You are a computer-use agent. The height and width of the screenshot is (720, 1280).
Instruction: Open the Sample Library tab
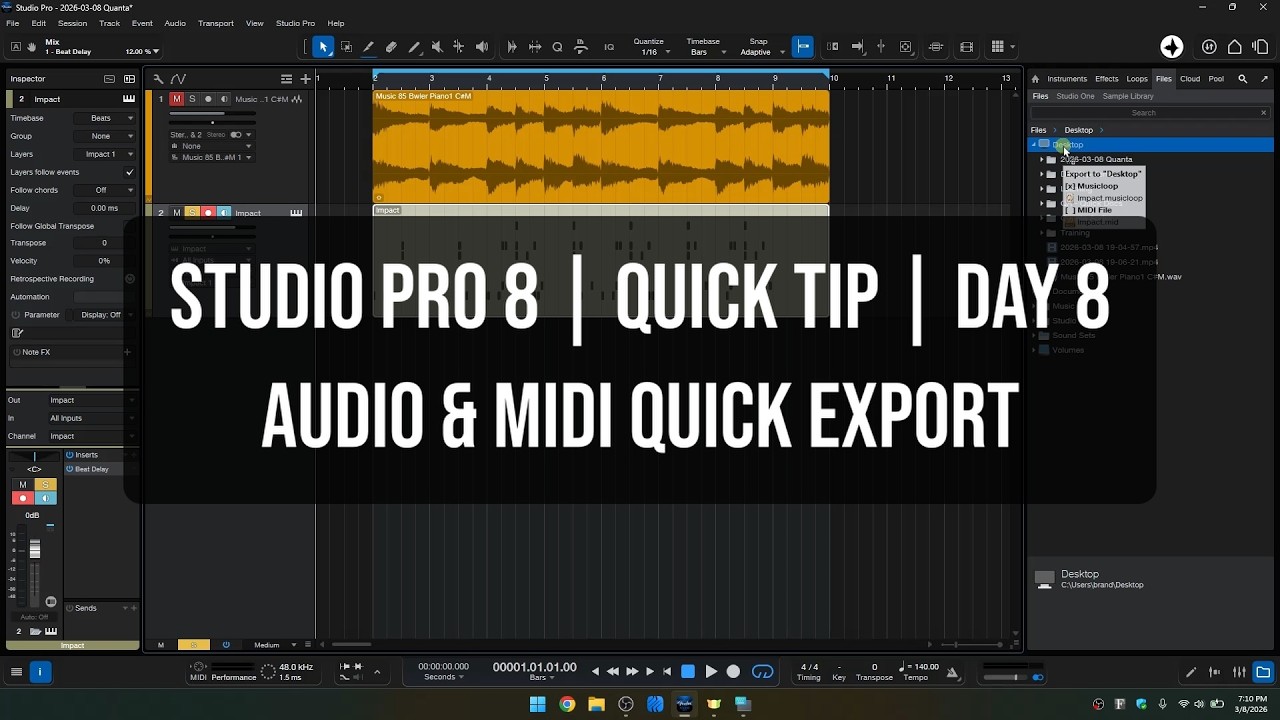pos(1128,96)
